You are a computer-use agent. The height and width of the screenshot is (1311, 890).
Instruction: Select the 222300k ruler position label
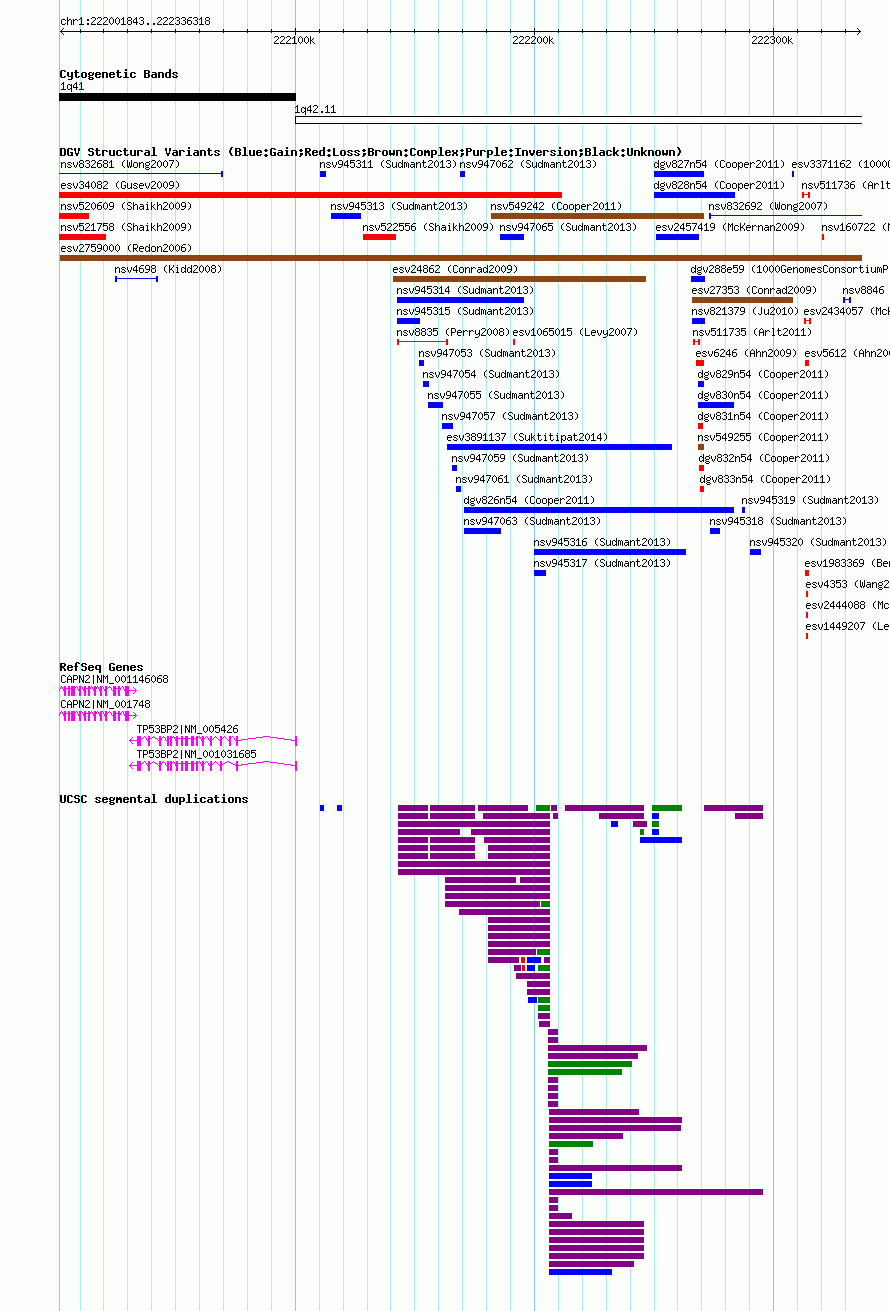pyautogui.click(x=772, y=41)
